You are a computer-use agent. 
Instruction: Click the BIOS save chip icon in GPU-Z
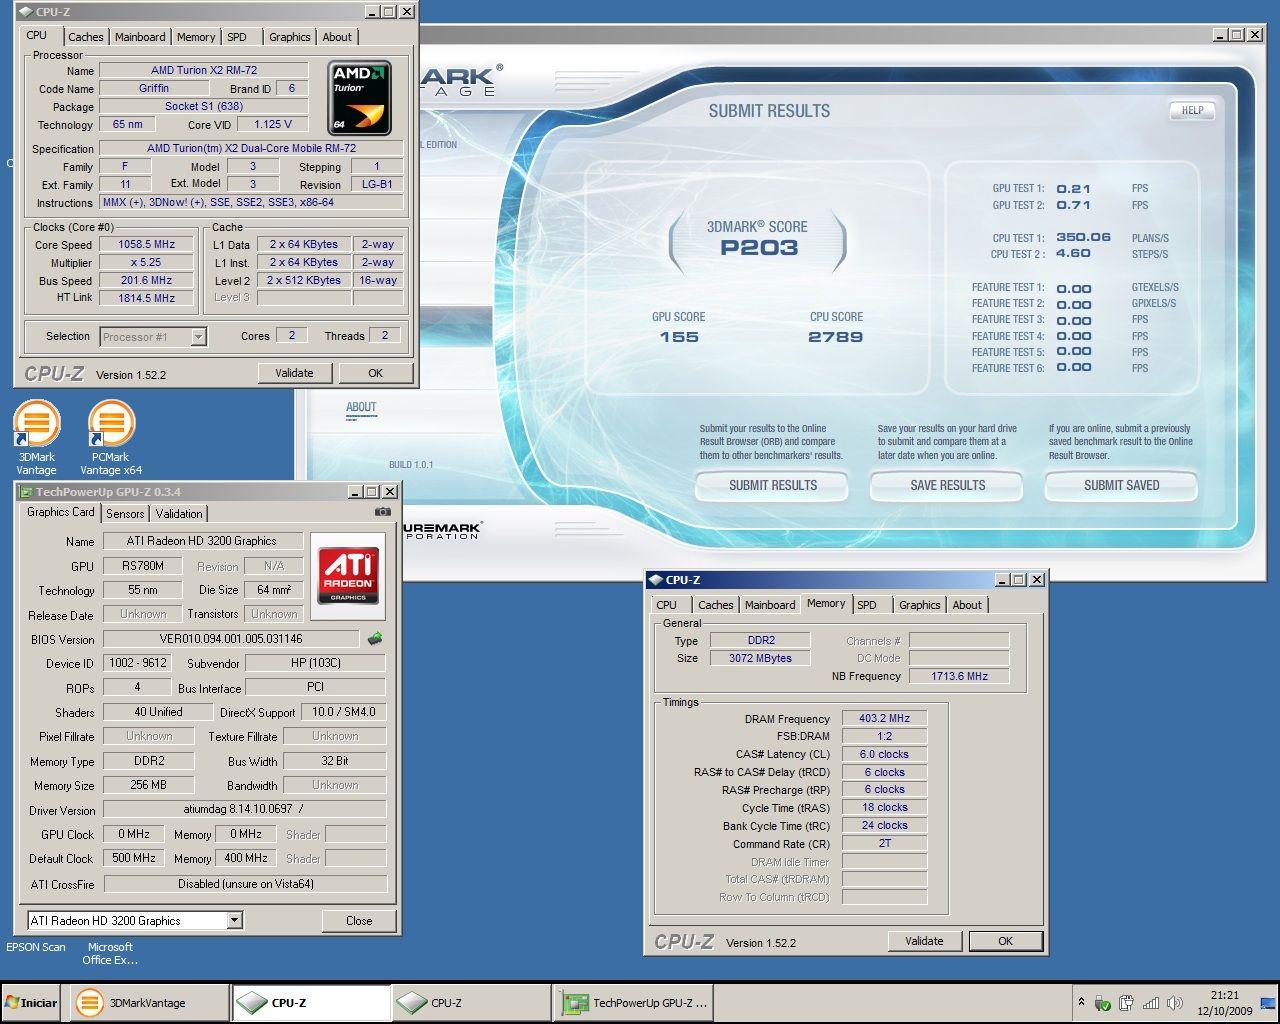coord(375,638)
